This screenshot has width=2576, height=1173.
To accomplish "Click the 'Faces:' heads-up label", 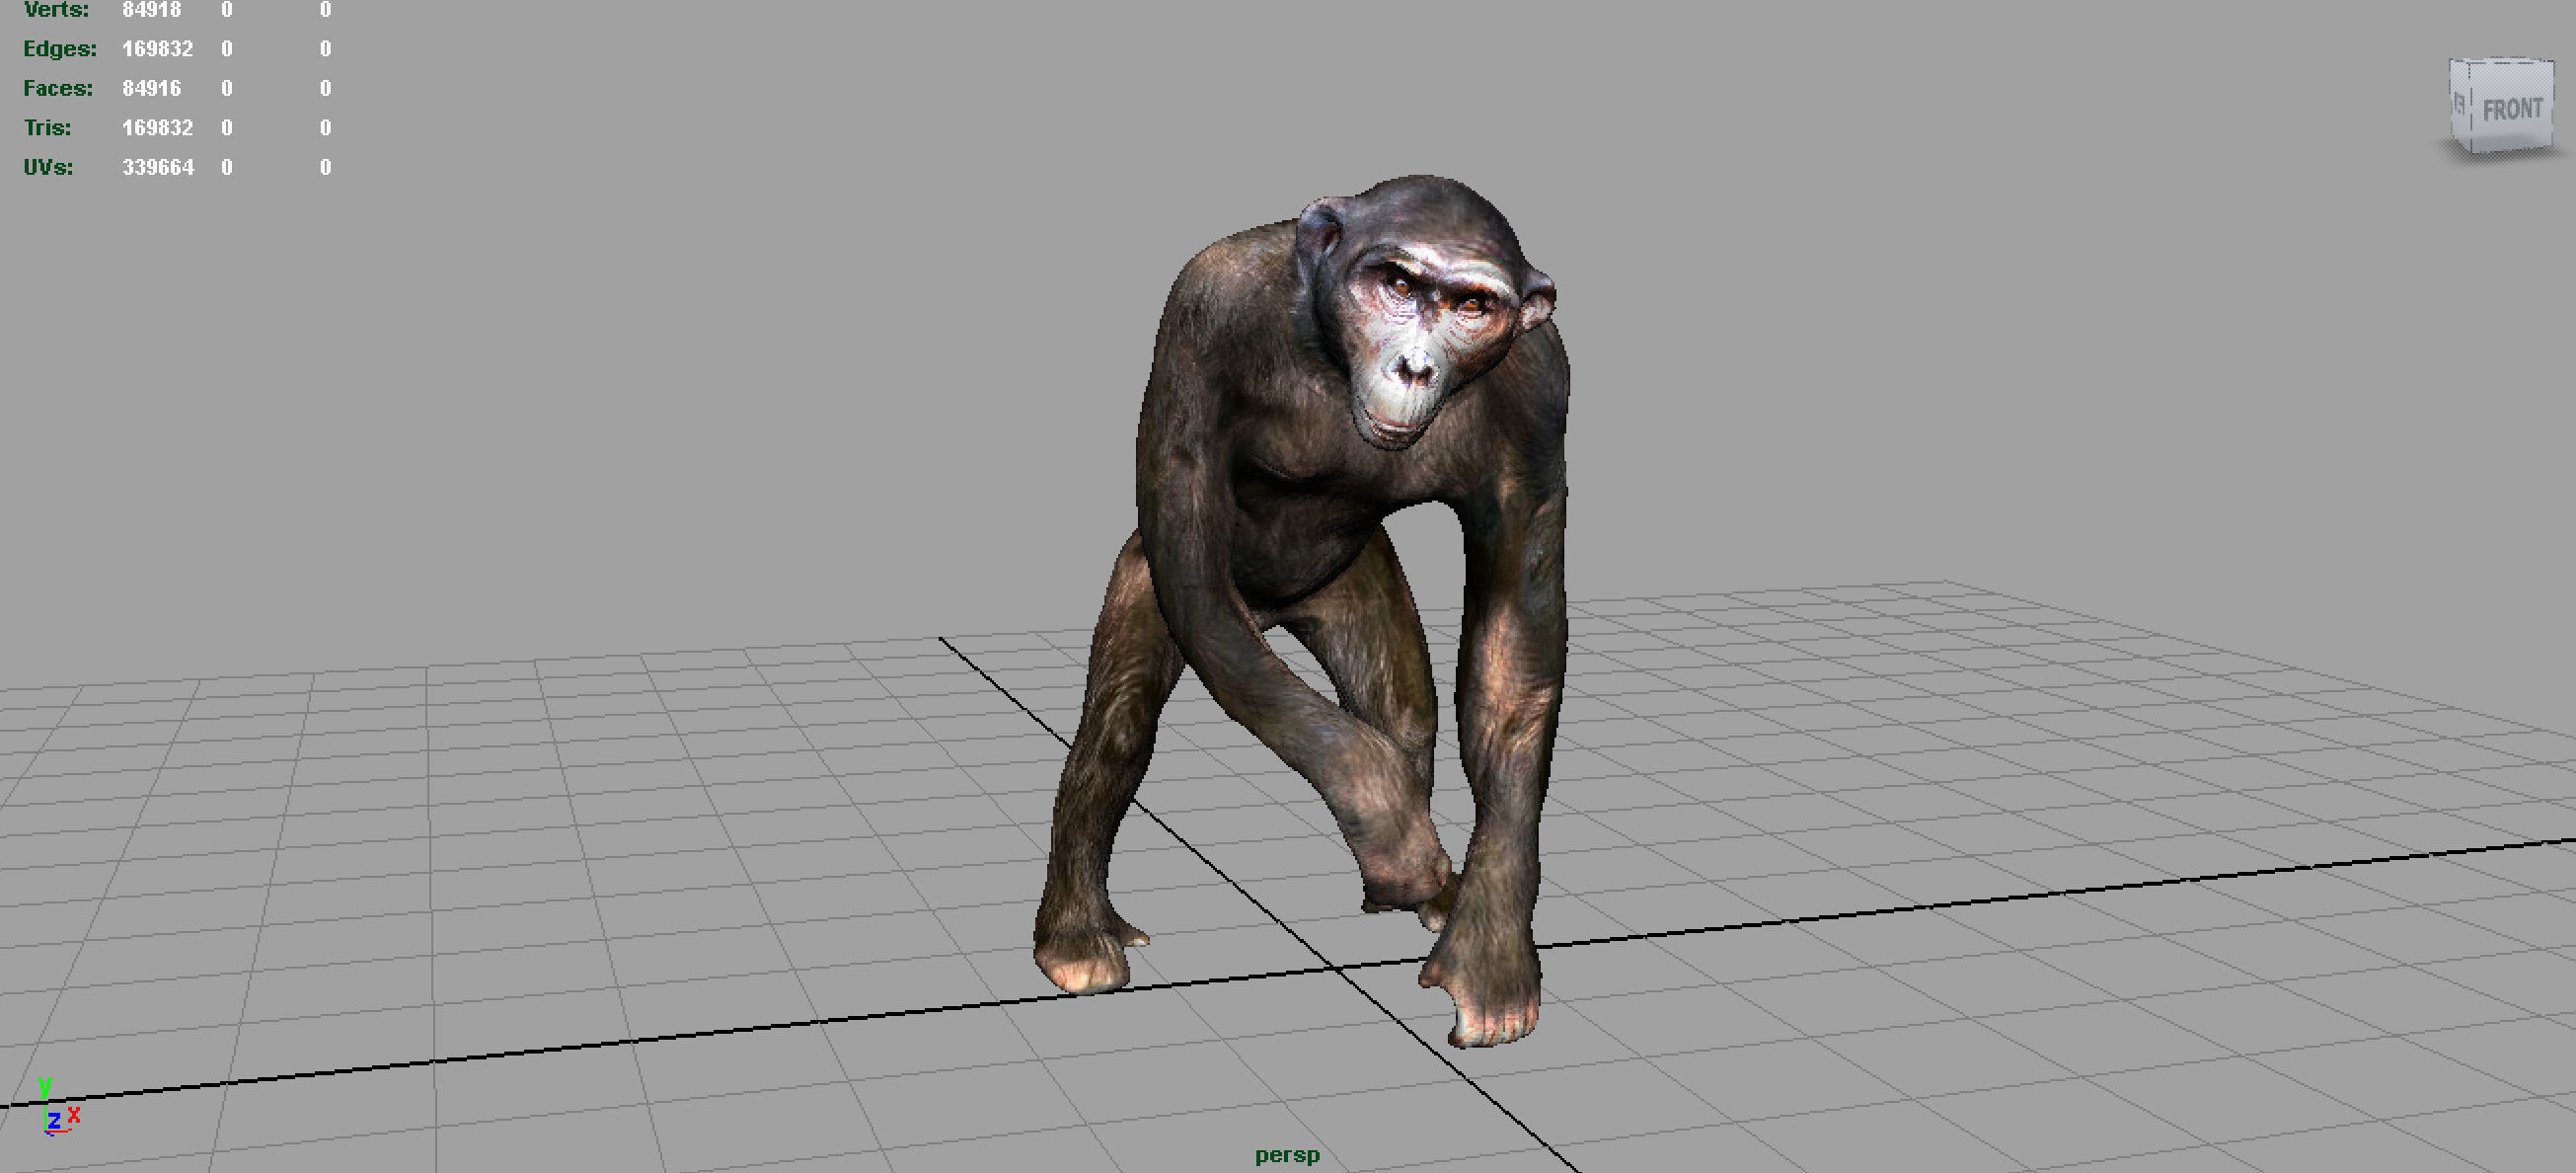I will 58,88.
